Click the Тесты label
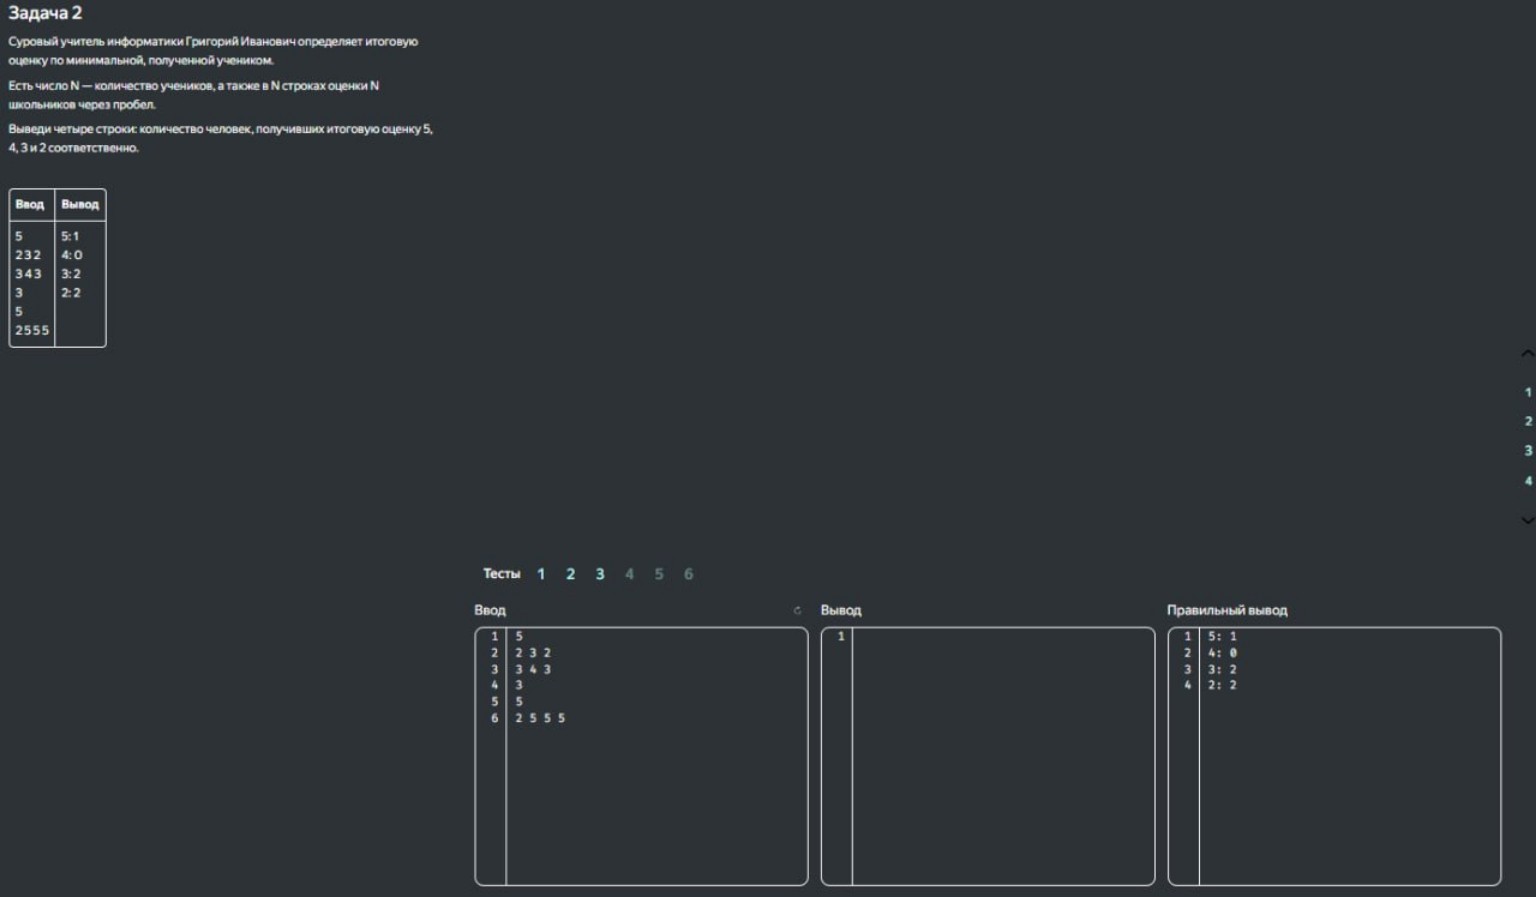The height and width of the screenshot is (897, 1536). click(501, 574)
